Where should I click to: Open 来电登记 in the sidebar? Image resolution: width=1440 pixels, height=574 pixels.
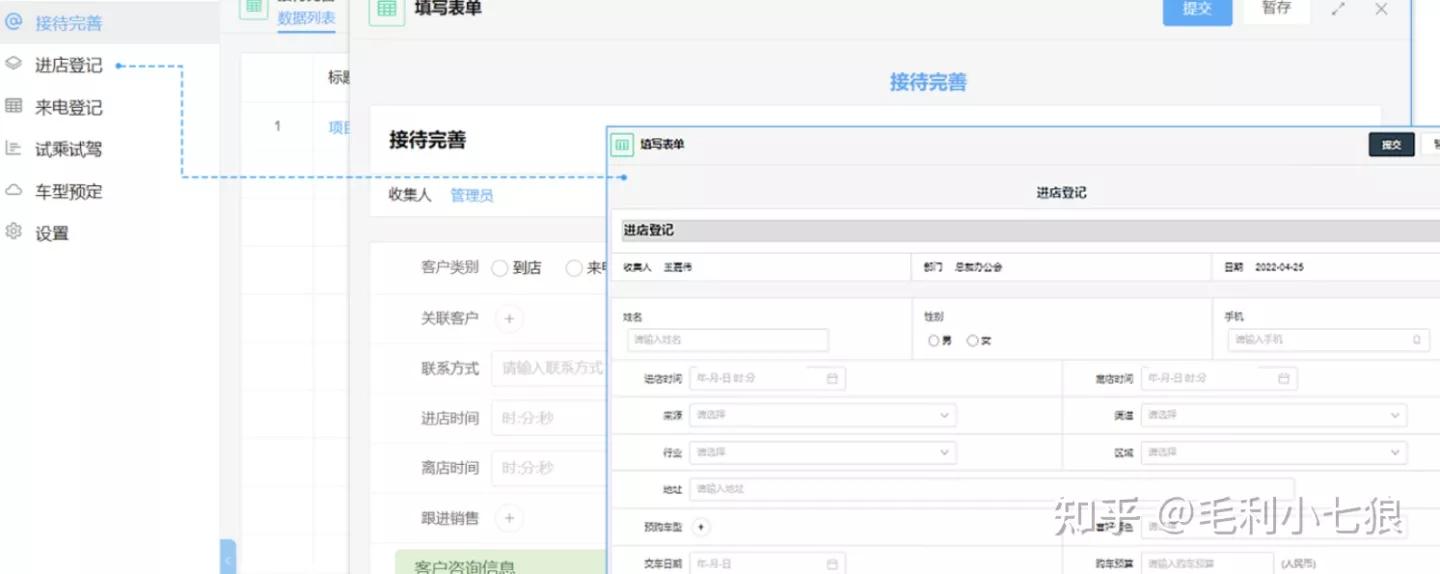68,107
